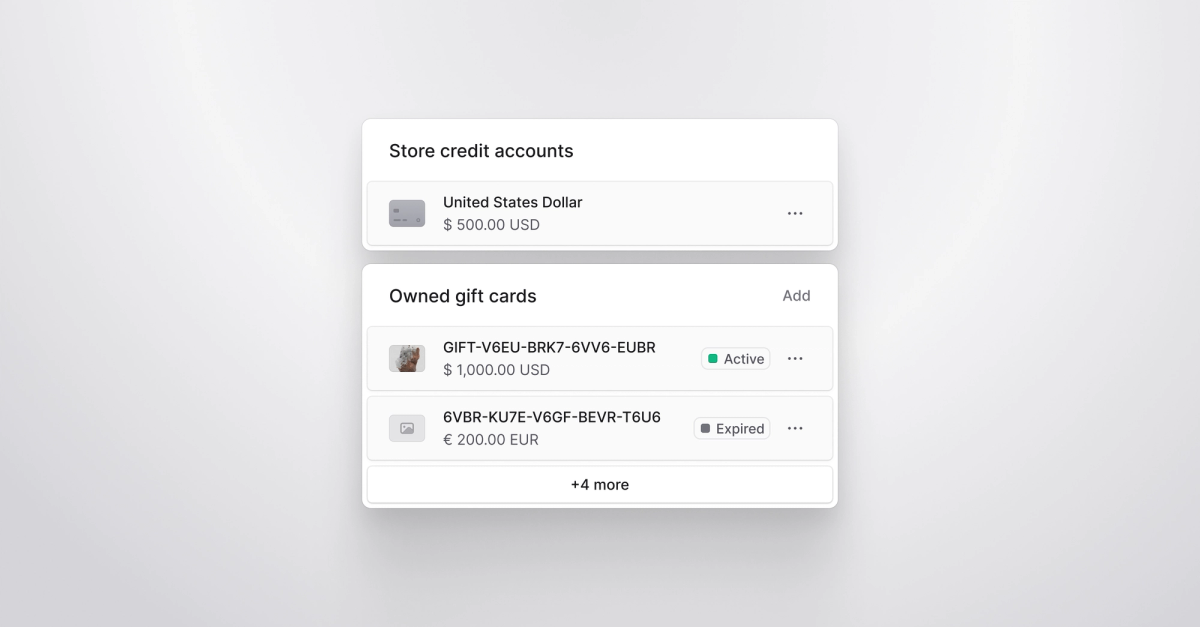Open the United States Dollar store credit row
Screen dimensions: 1200x627
pyautogui.click(x=600, y=213)
